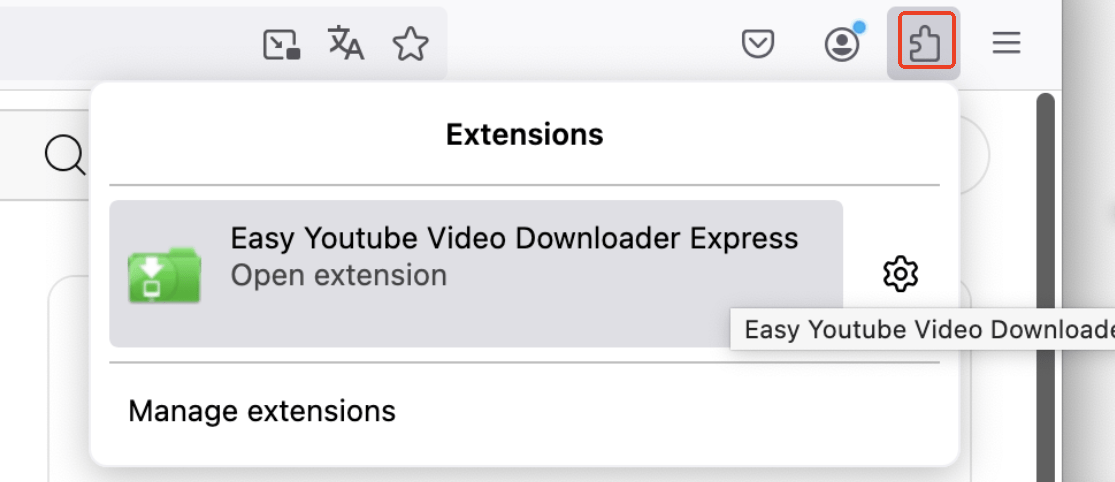
Task: Click the Extensions panel heading
Action: (x=524, y=134)
